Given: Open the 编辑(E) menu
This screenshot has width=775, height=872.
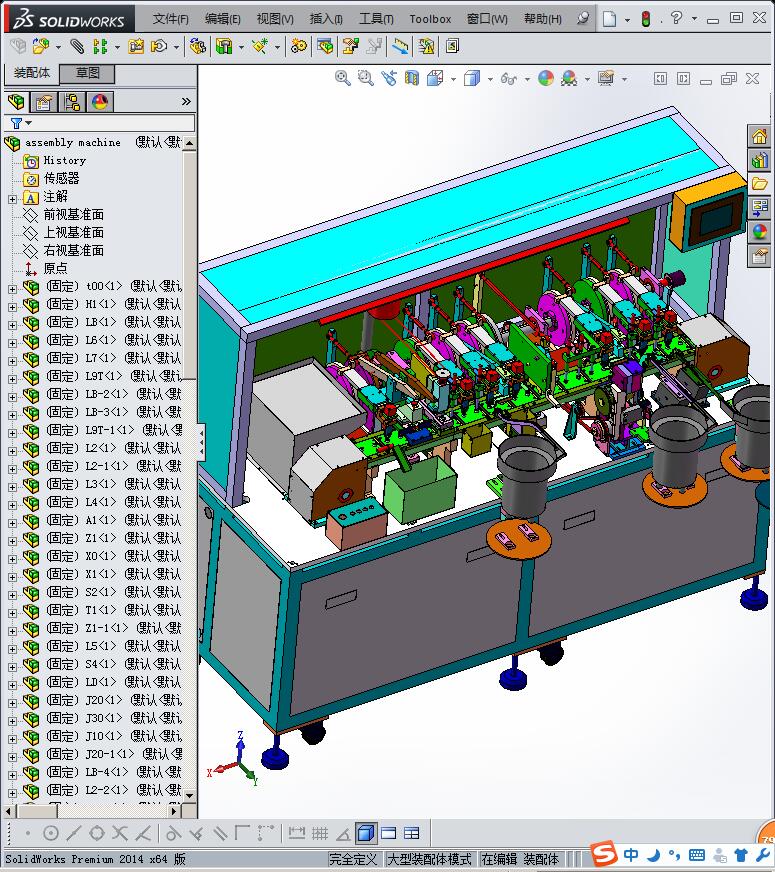Looking at the screenshot, I should (222, 19).
